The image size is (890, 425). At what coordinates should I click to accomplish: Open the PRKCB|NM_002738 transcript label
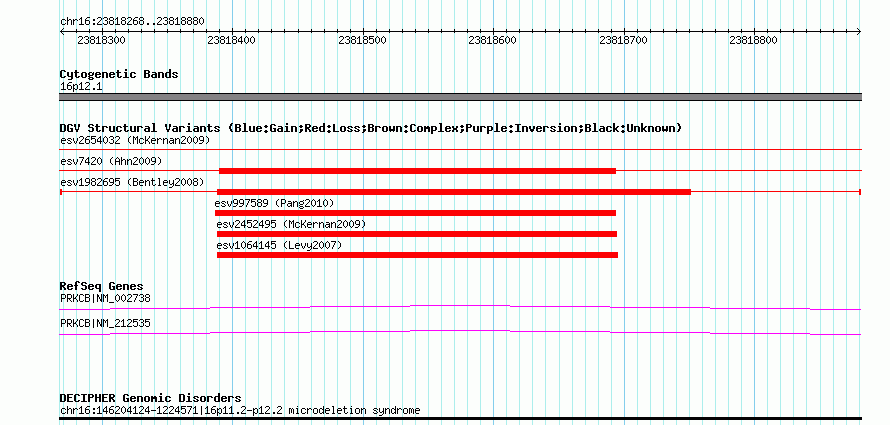coord(105,298)
